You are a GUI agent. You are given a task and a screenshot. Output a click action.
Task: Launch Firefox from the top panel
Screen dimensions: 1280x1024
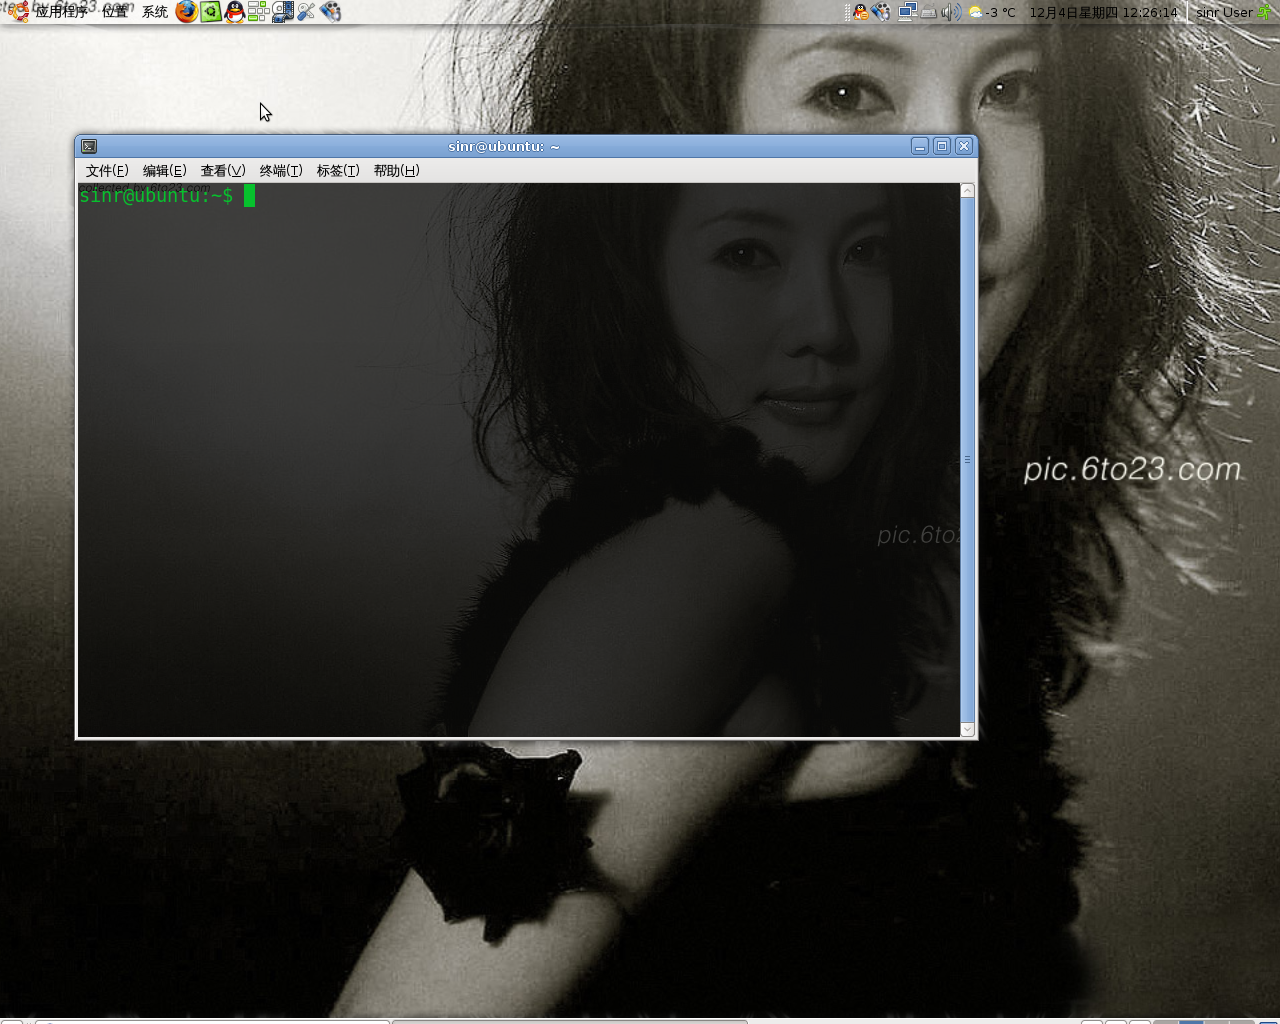186,12
